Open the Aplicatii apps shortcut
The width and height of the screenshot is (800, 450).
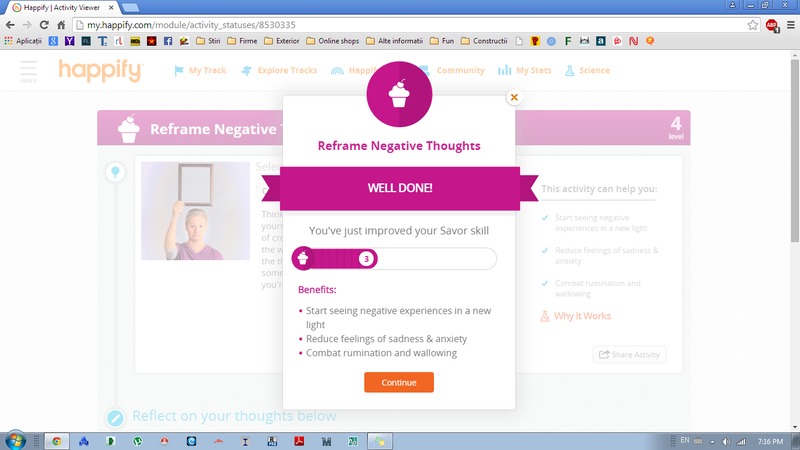click(x=23, y=41)
